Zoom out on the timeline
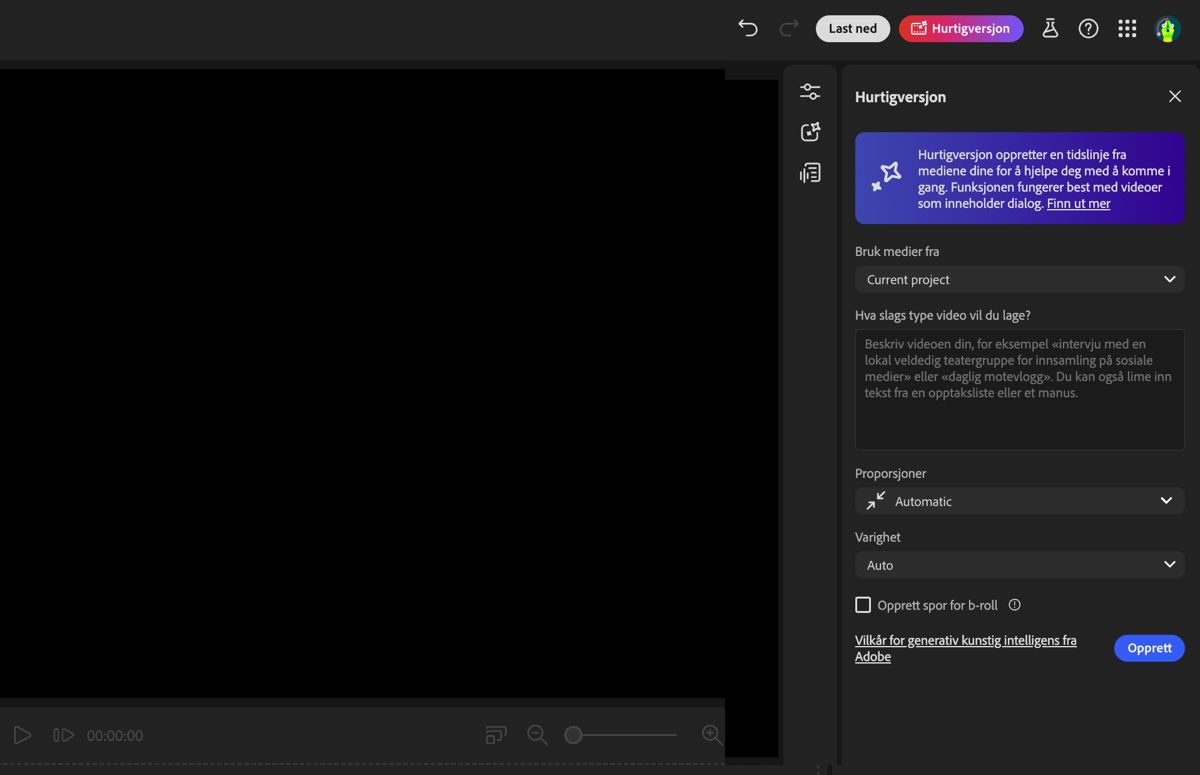 [x=537, y=734]
